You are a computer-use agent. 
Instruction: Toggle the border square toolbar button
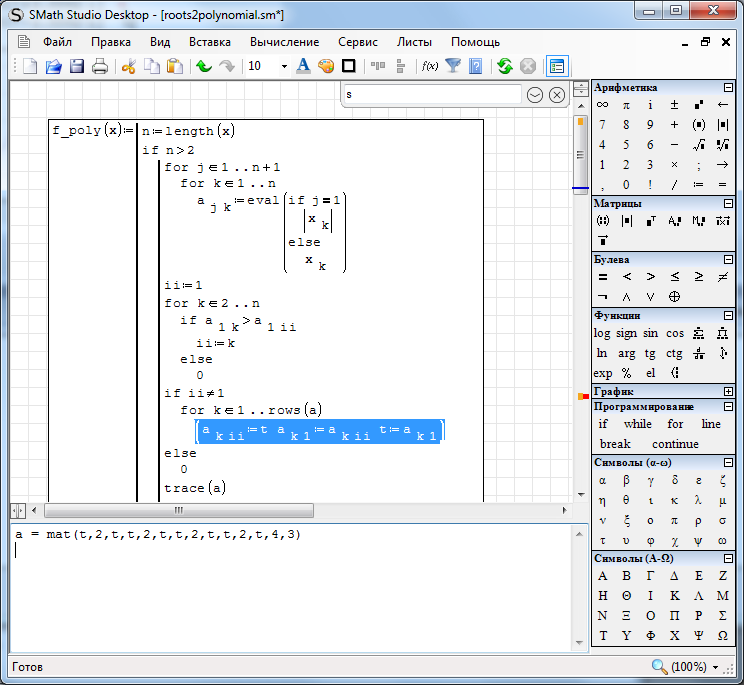pyautogui.click(x=349, y=67)
